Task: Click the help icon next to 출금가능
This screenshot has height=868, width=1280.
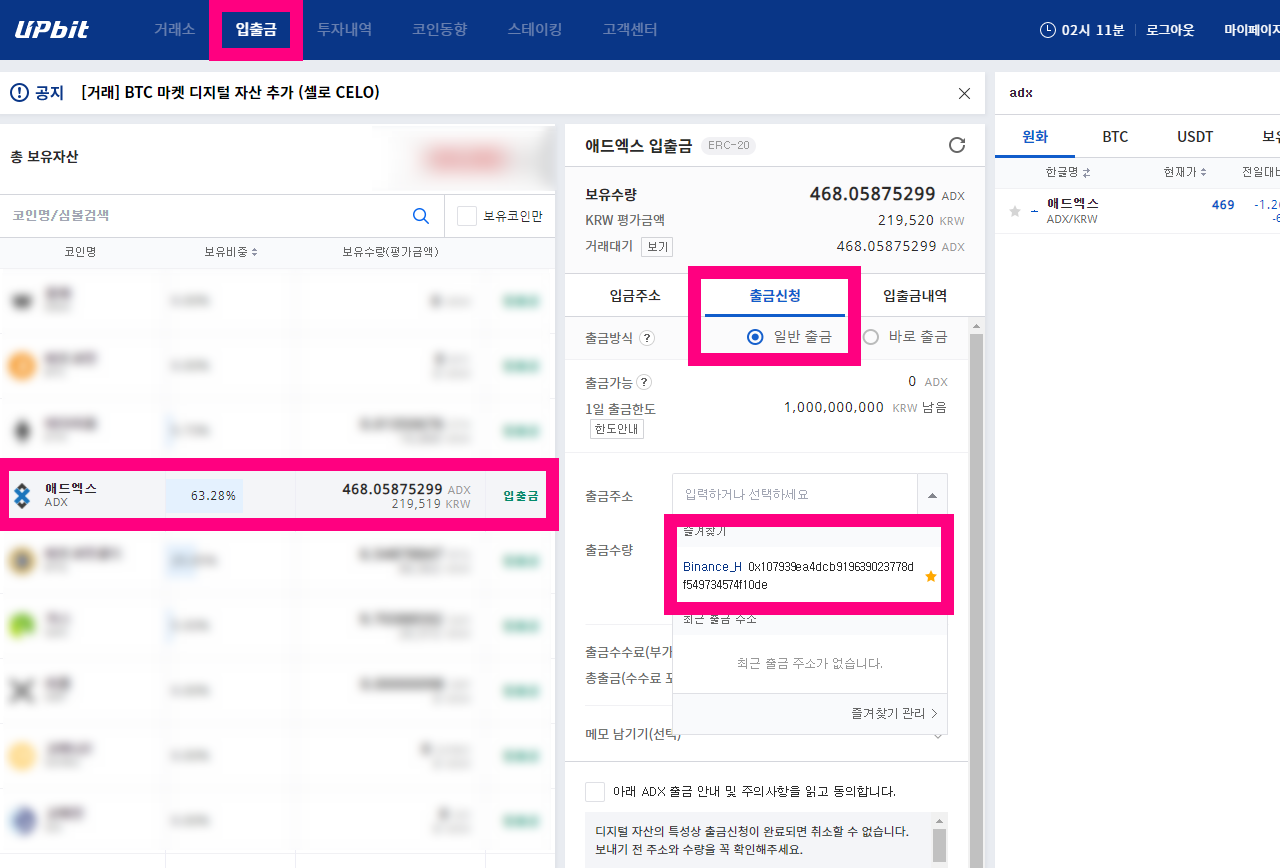Action: (644, 382)
